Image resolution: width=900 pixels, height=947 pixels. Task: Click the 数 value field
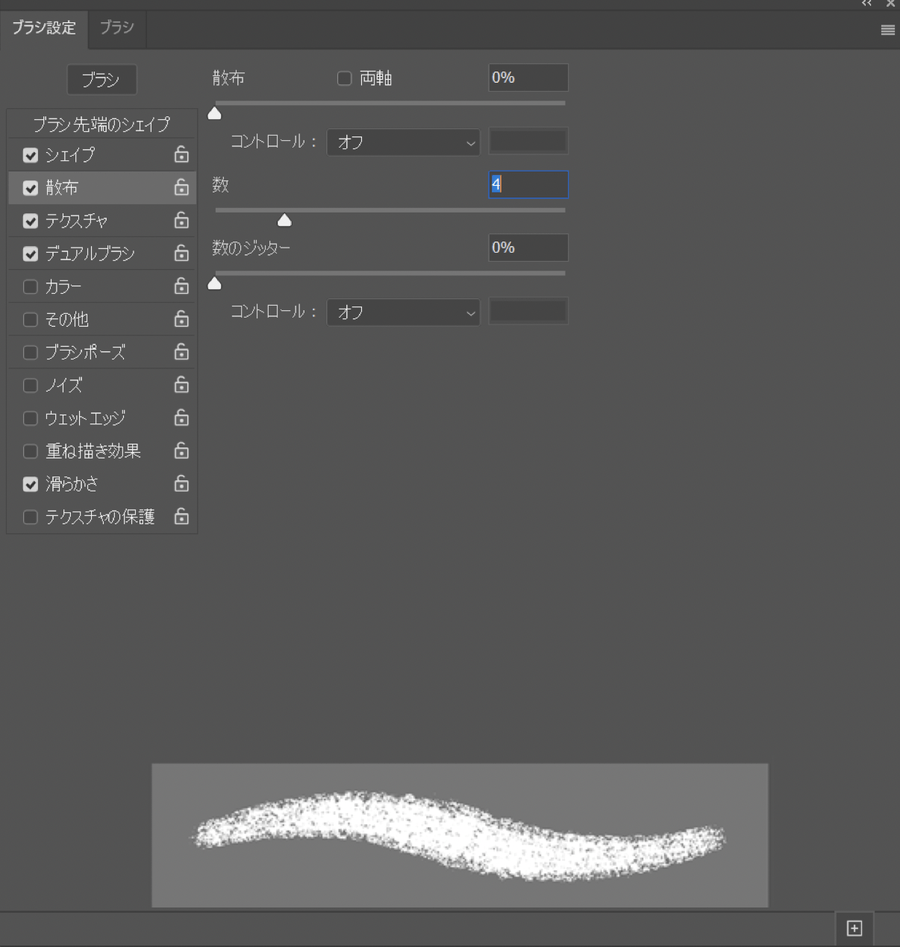coord(528,184)
